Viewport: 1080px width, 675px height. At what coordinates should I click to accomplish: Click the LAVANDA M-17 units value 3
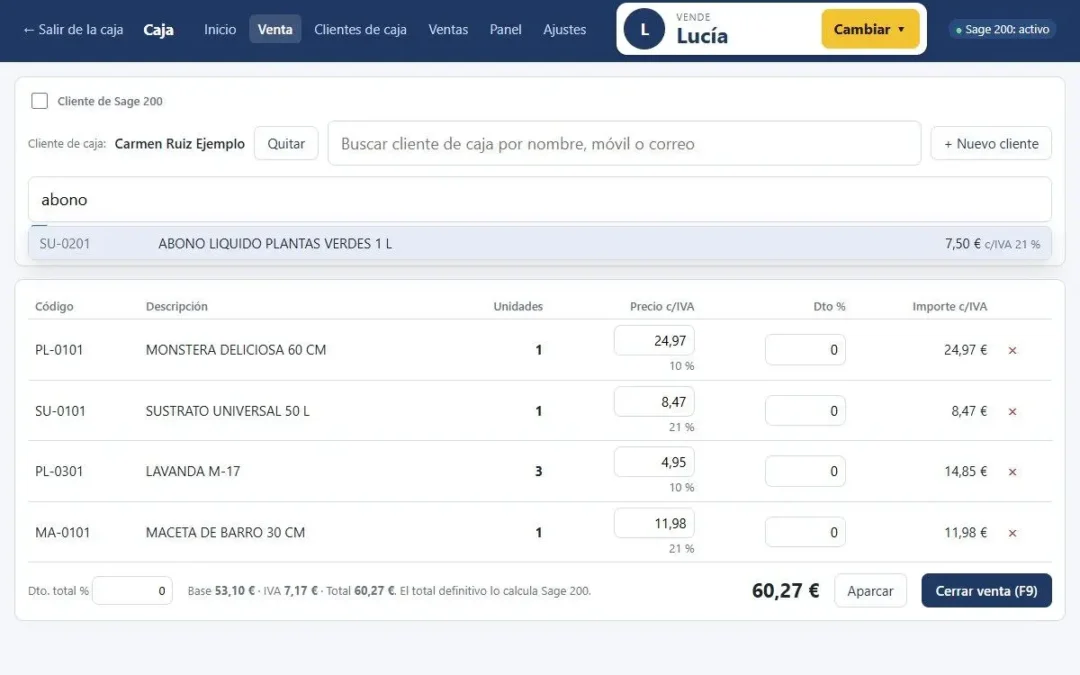pos(539,472)
